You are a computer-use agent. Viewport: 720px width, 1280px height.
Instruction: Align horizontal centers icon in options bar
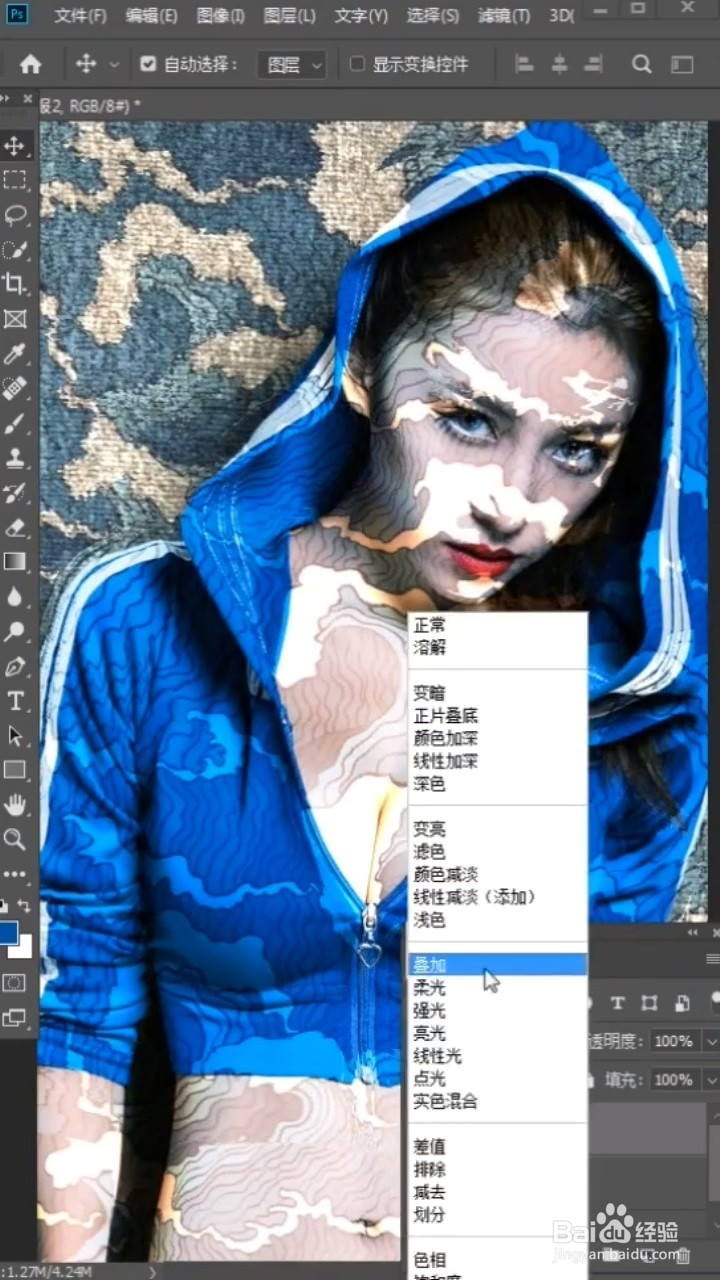(x=559, y=64)
